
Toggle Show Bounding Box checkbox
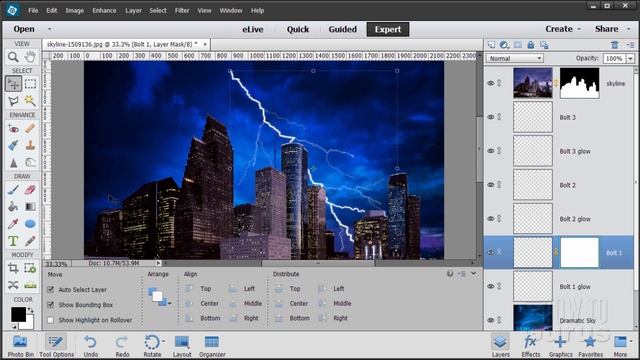point(51,304)
